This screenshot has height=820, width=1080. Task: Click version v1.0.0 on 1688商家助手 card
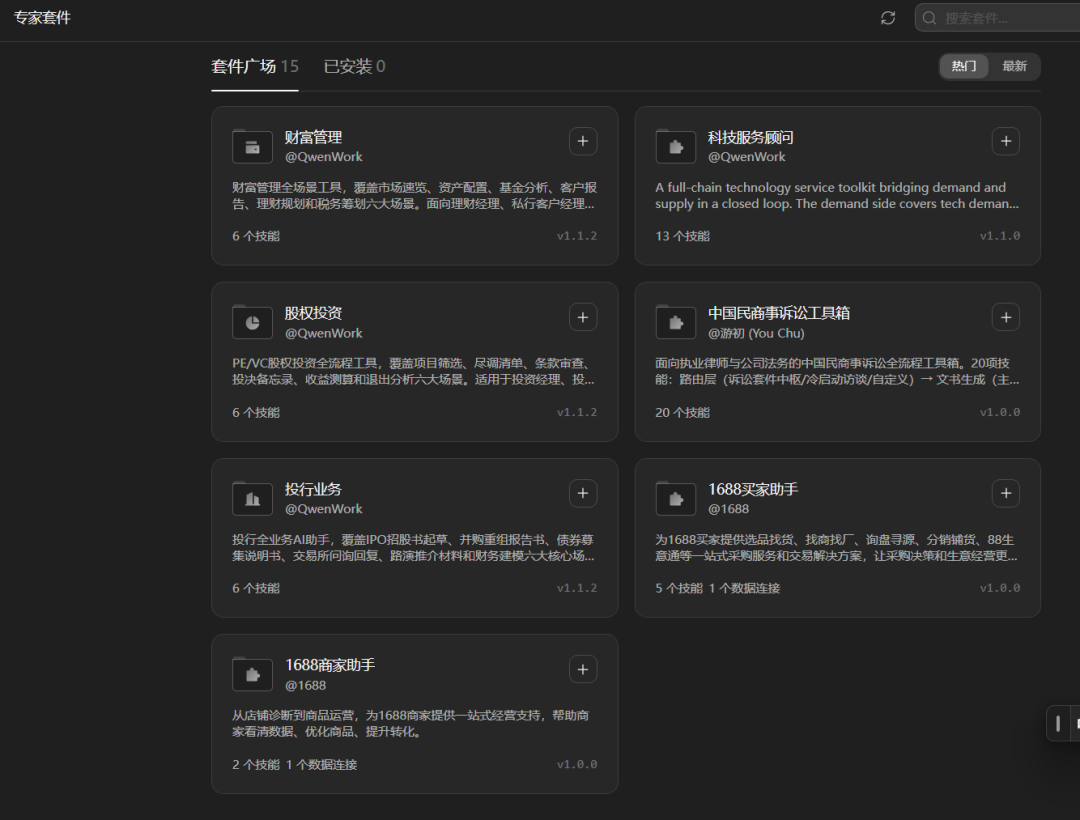(577, 764)
